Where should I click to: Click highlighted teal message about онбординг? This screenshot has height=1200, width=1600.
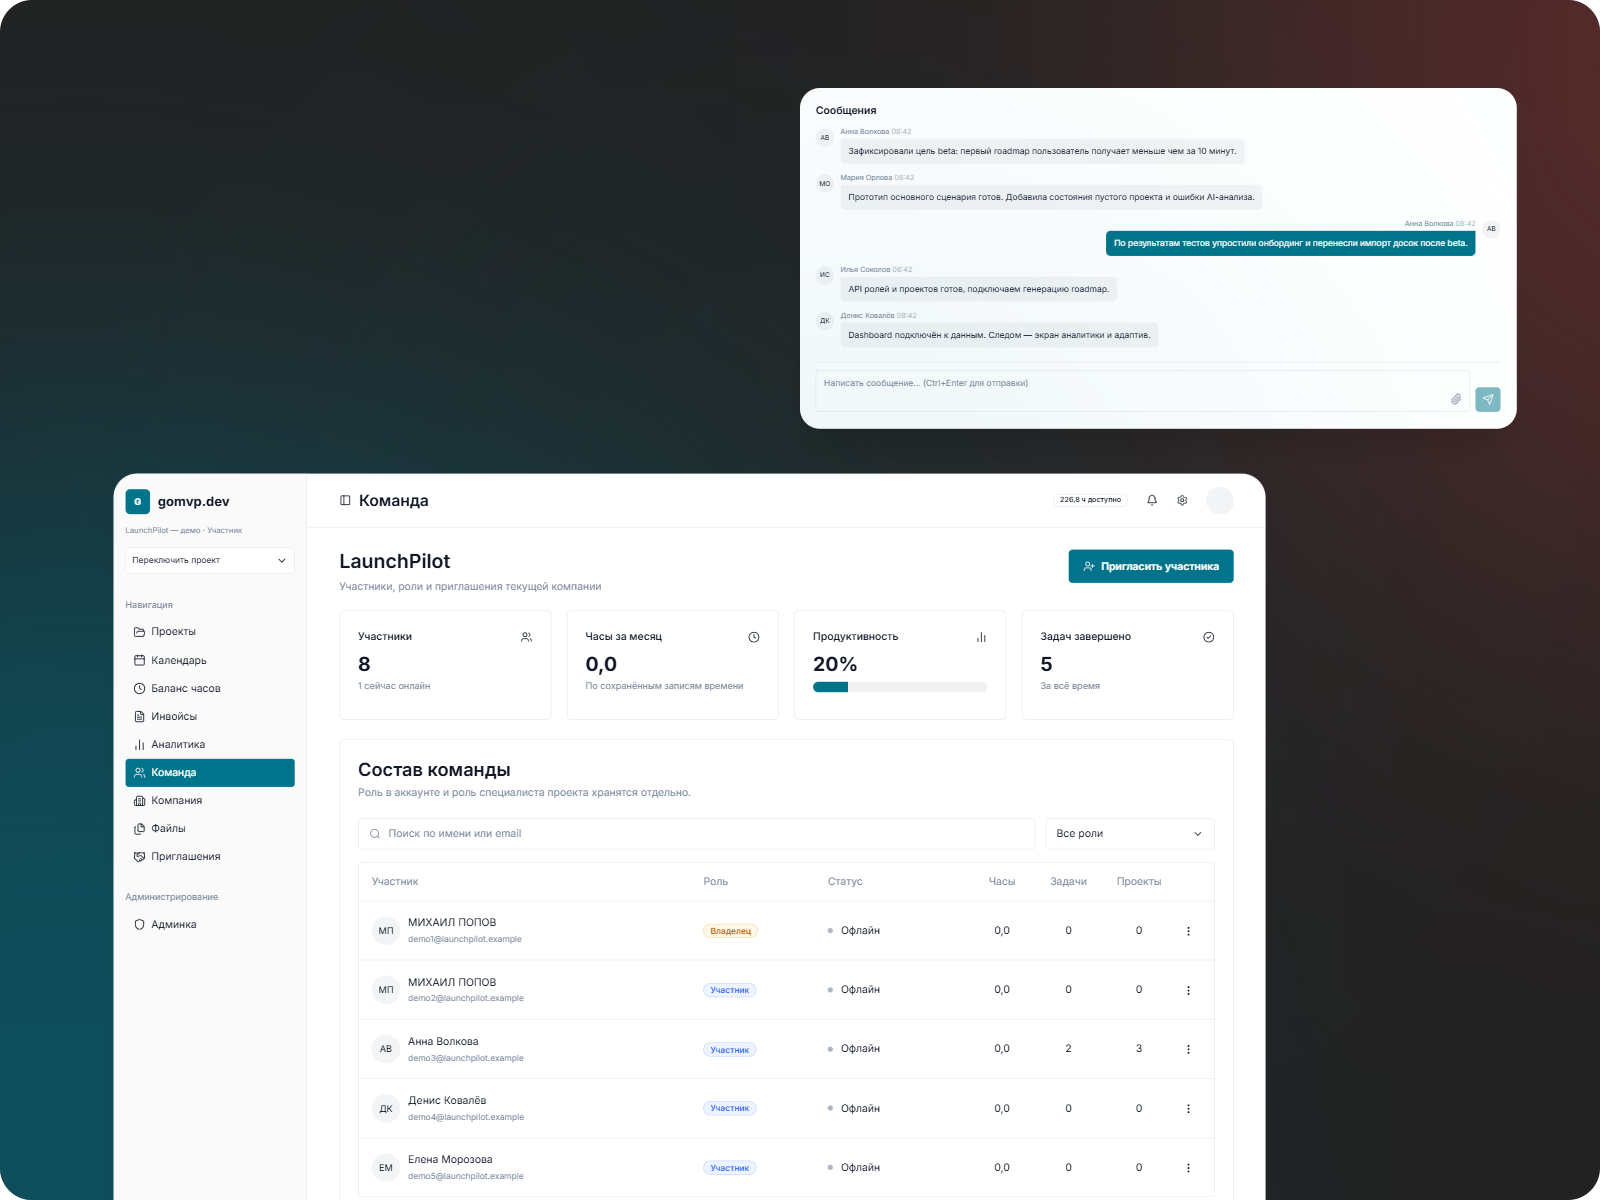[x=1290, y=243]
